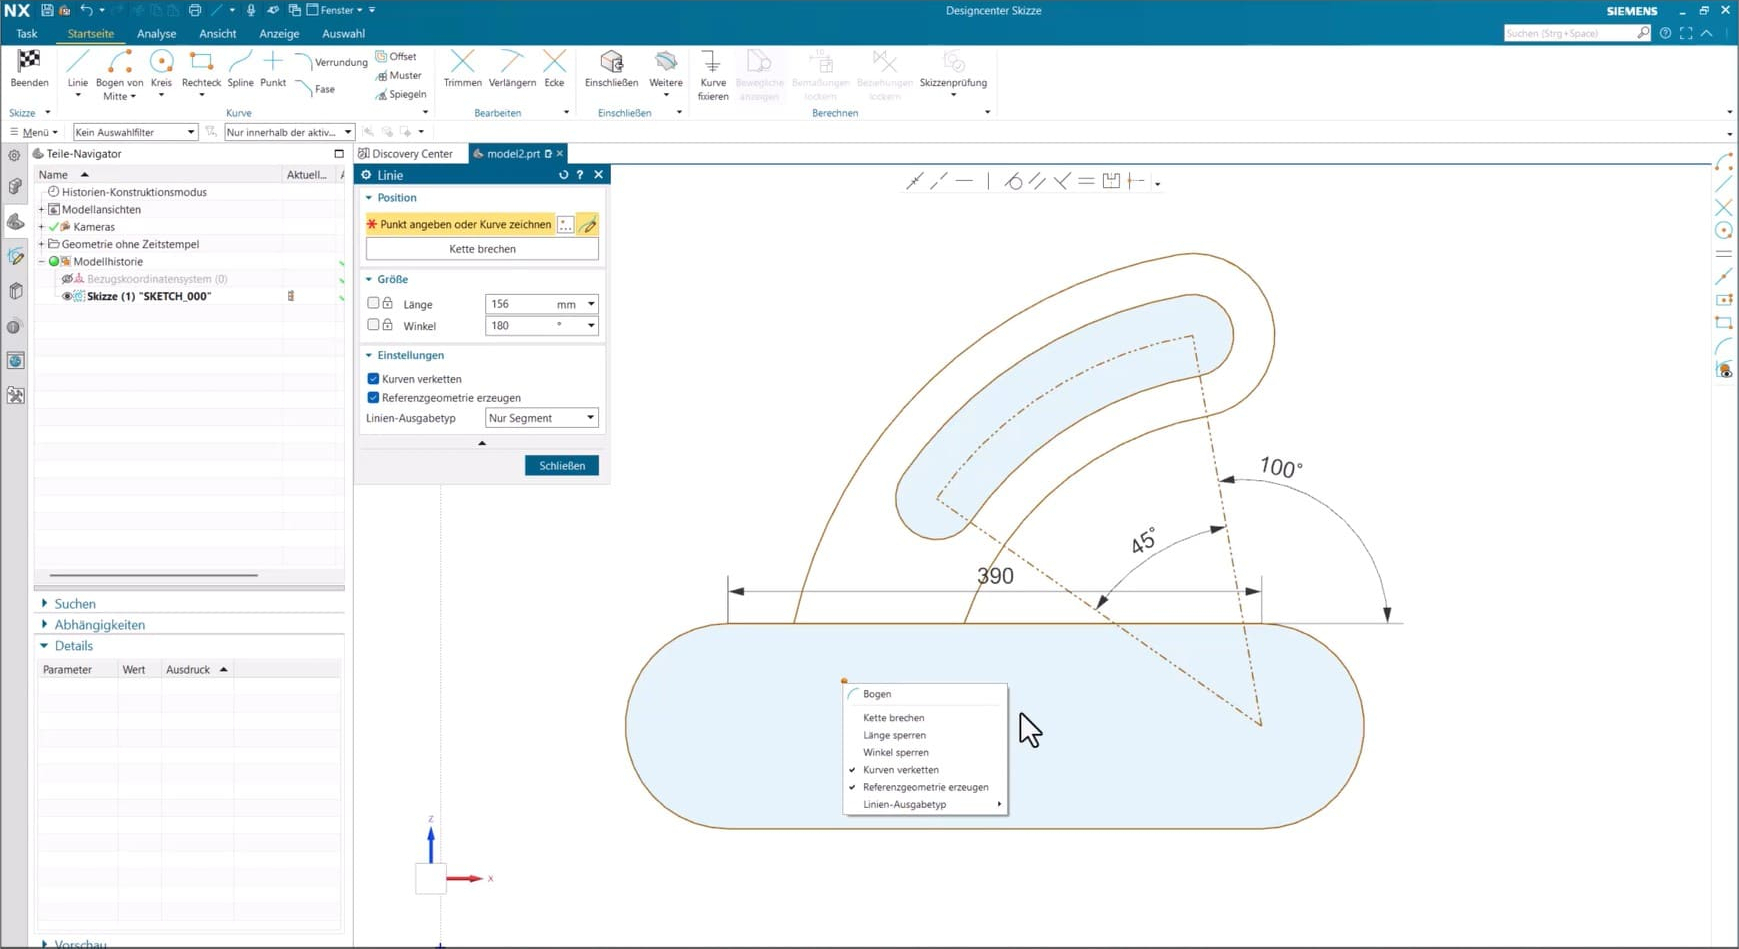Image resolution: width=1739 pixels, height=949 pixels.
Task: Open the Kein Auswahlfilter dropdown
Action: tap(134, 132)
